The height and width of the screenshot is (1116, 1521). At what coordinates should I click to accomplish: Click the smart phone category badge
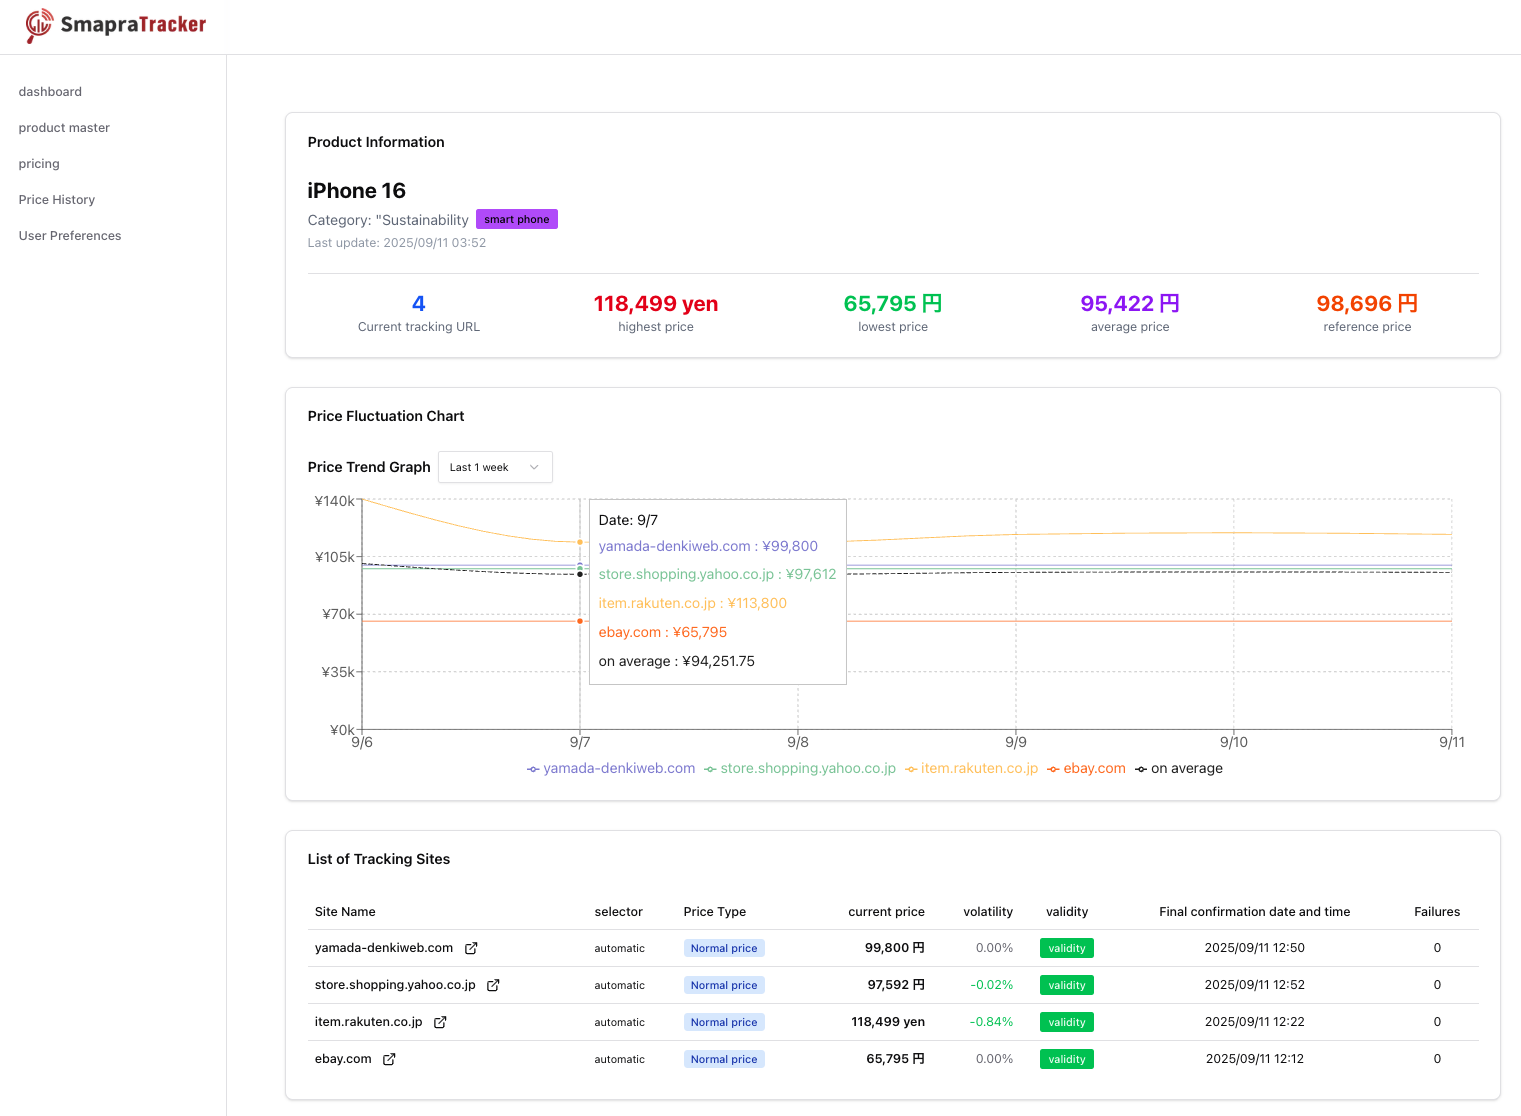(x=516, y=218)
